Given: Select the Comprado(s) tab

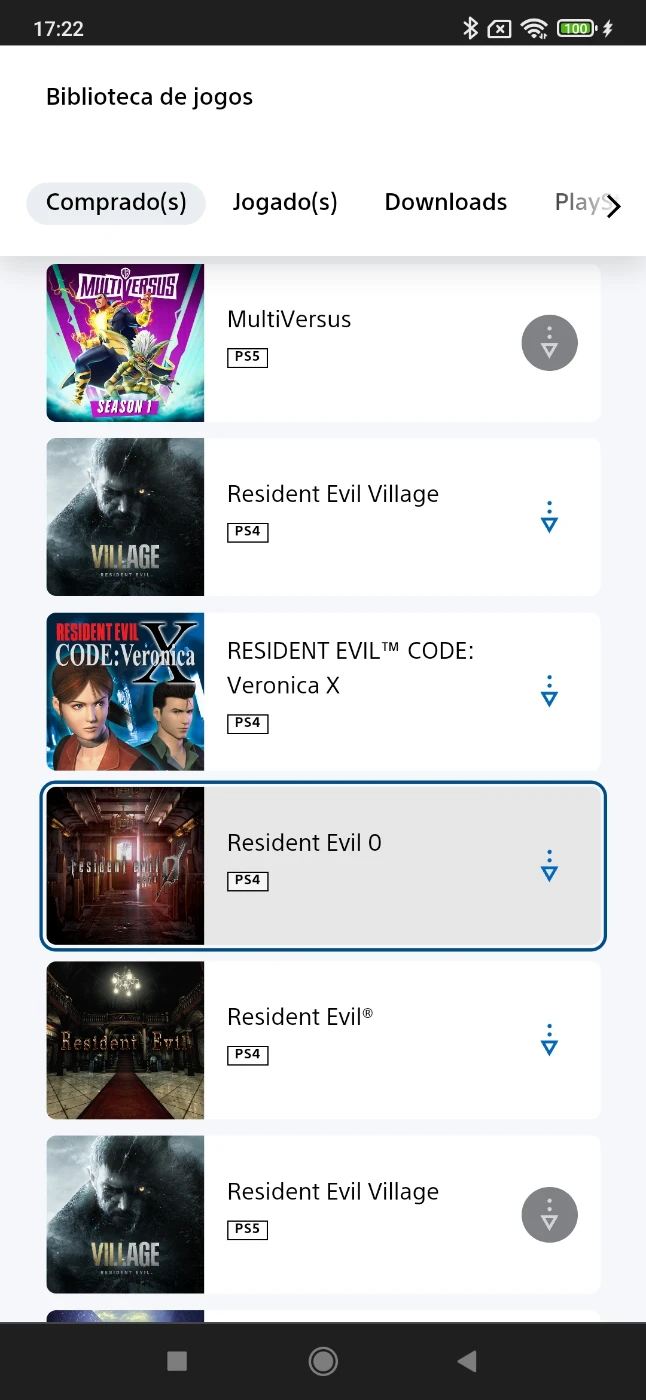Looking at the screenshot, I should click(116, 203).
